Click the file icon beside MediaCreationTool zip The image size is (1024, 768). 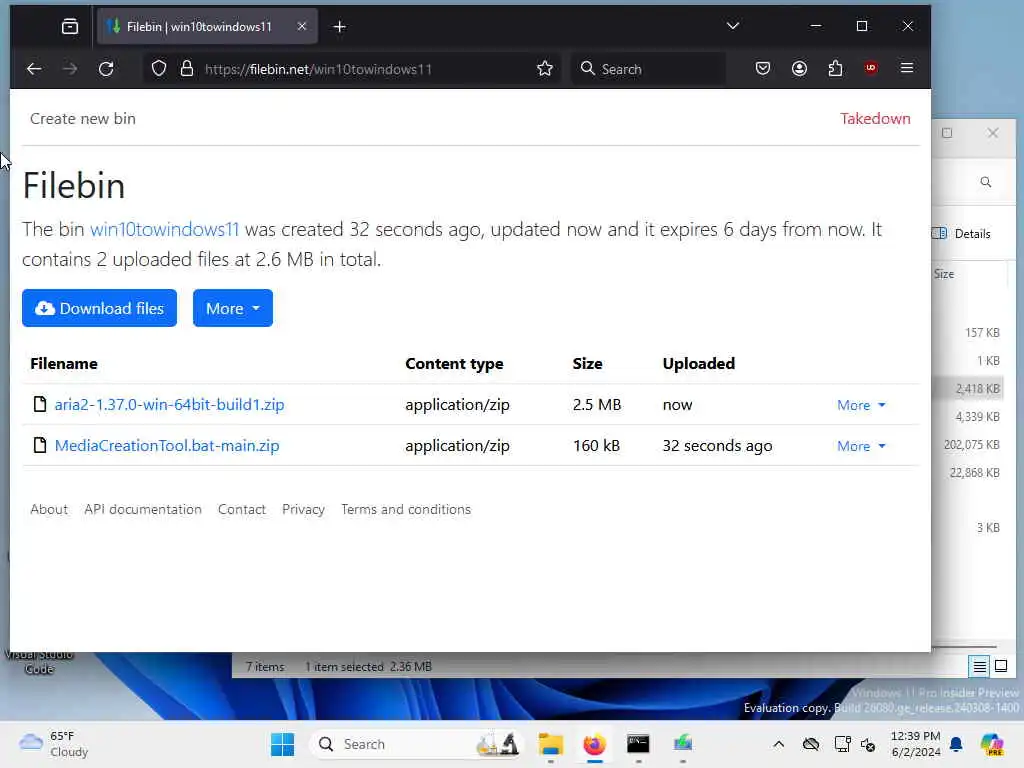(40, 445)
